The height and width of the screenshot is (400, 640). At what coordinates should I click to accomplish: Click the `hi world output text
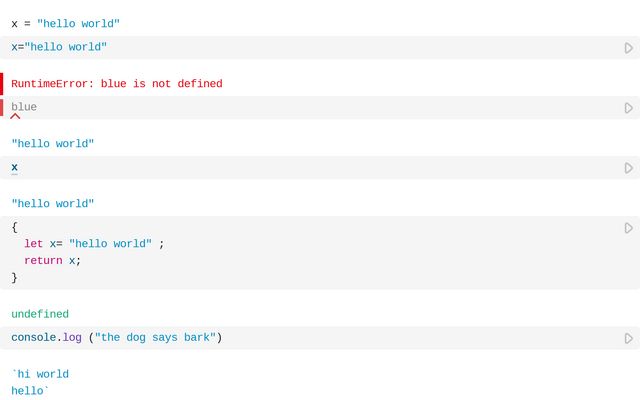point(40,375)
